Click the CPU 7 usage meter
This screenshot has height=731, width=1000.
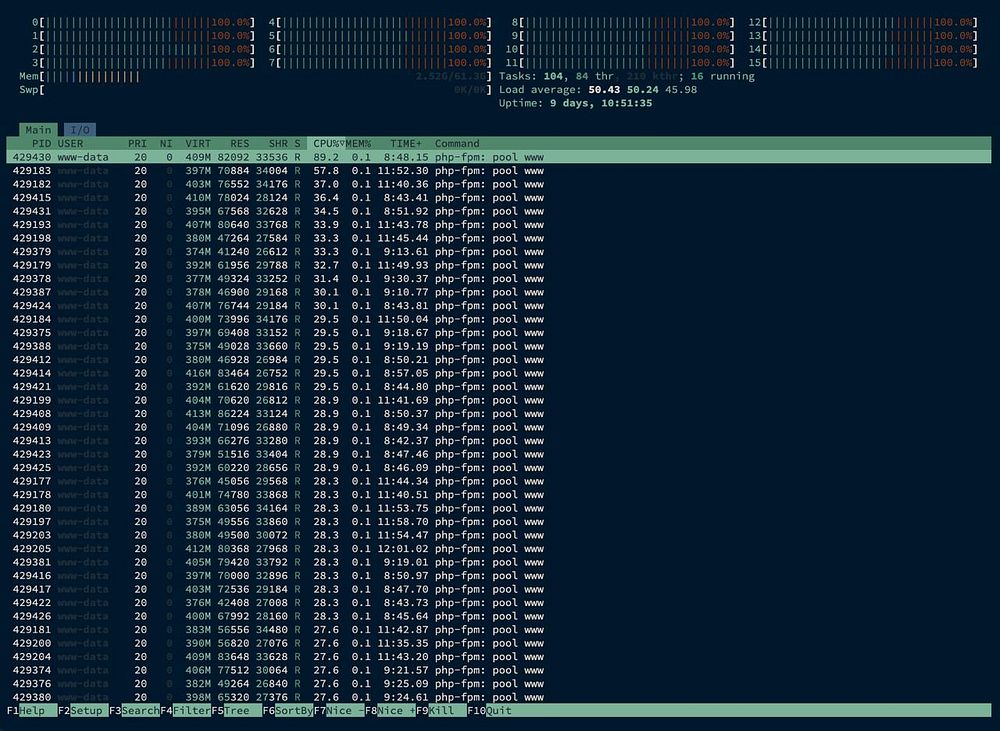380,63
